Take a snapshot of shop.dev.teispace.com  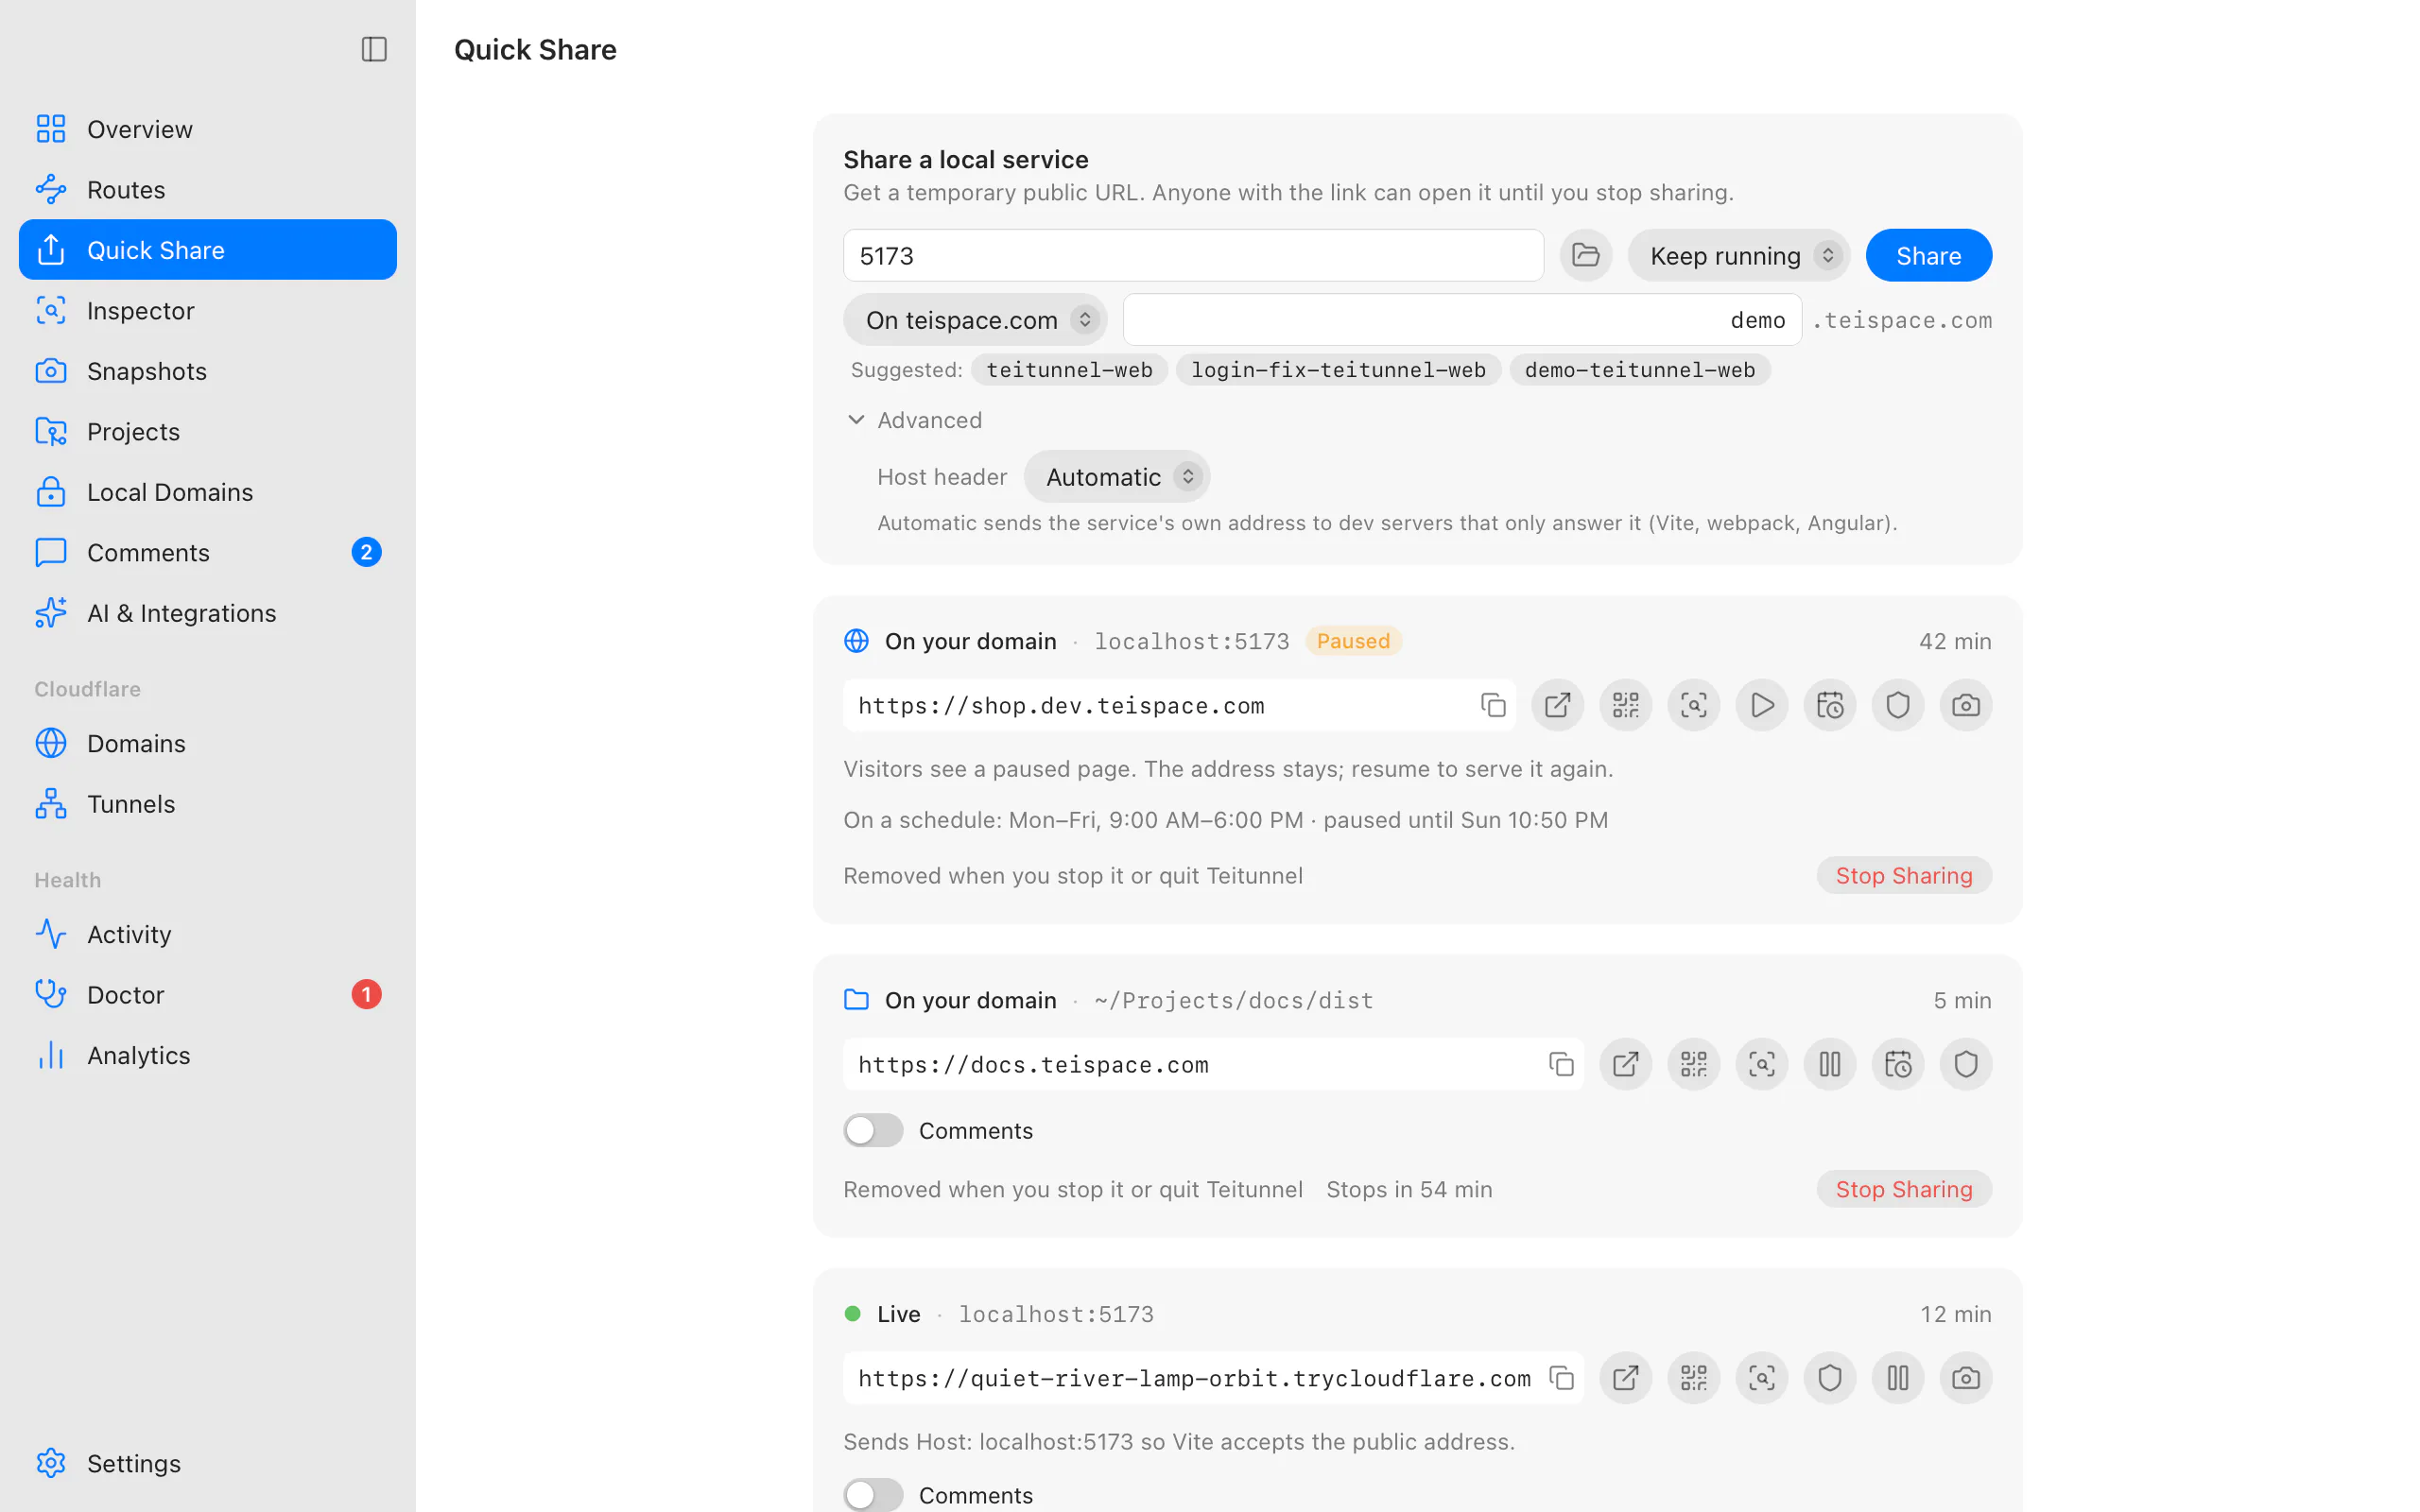pos(1965,705)
